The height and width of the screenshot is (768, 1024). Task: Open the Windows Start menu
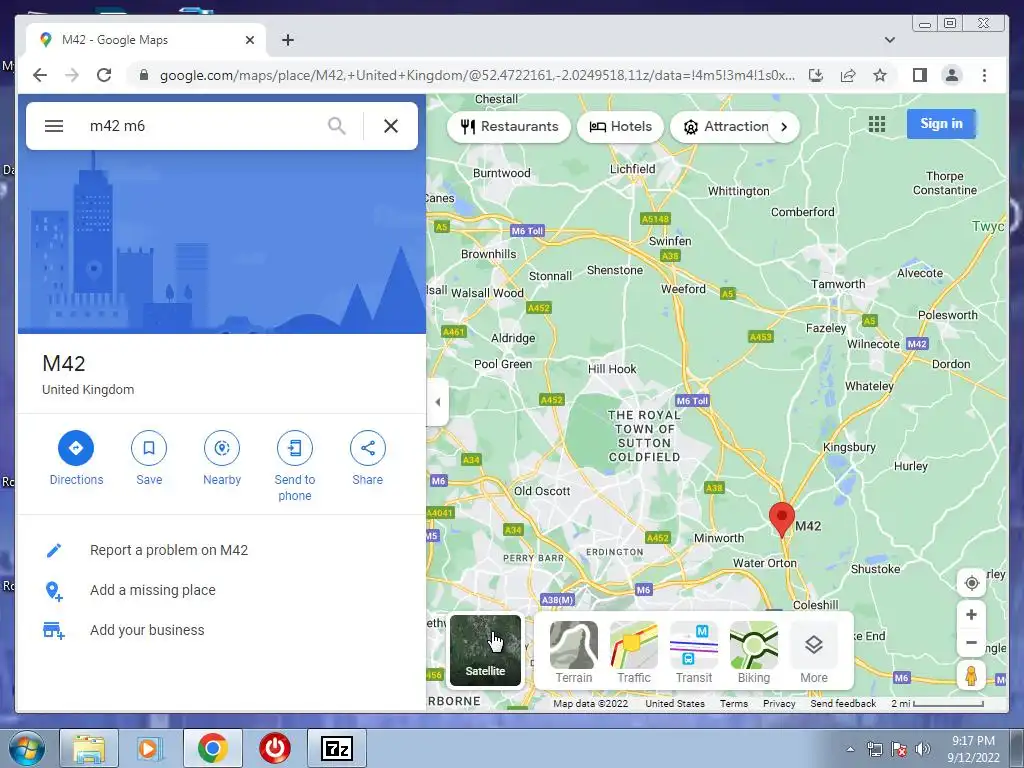pos(27,748)
